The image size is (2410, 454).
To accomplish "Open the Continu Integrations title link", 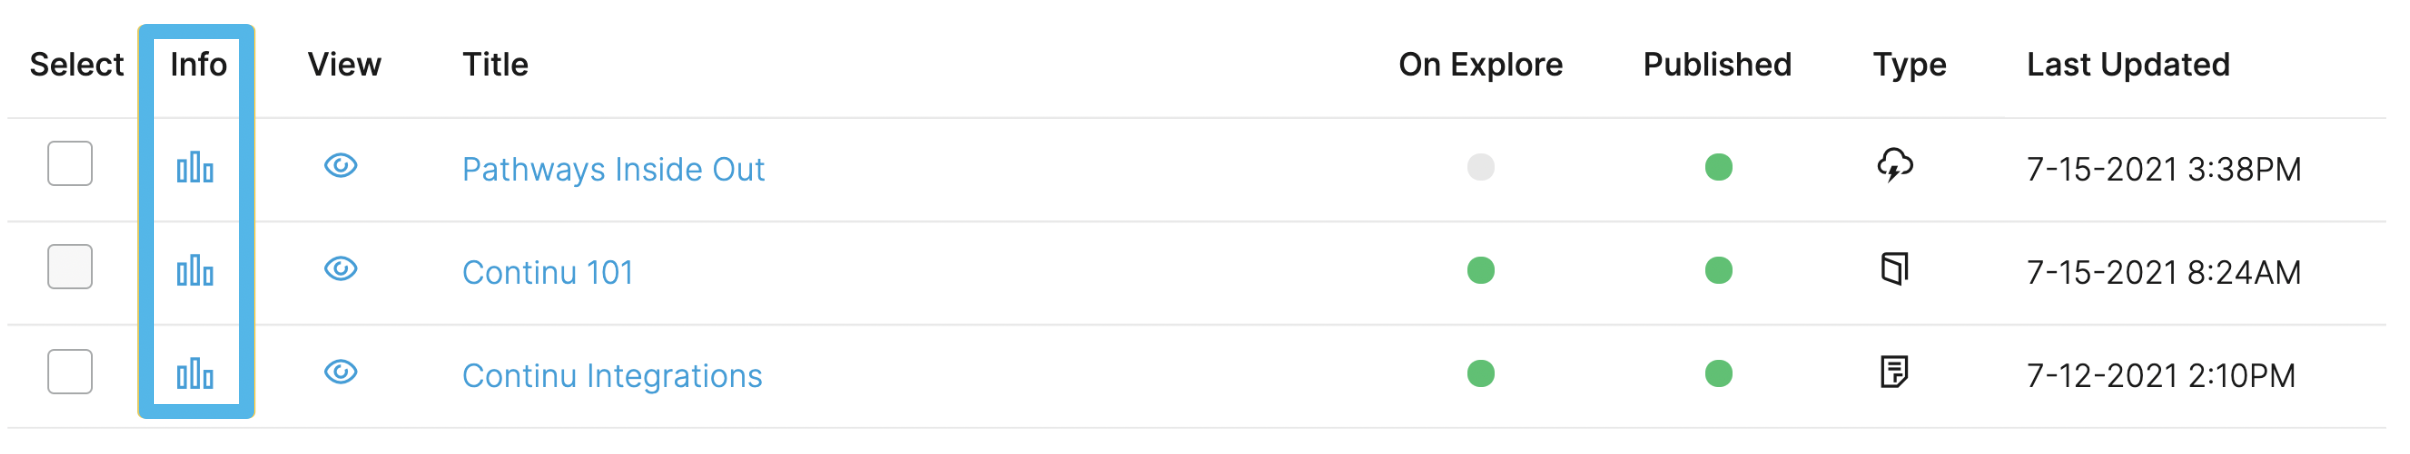I will point(612,375).
